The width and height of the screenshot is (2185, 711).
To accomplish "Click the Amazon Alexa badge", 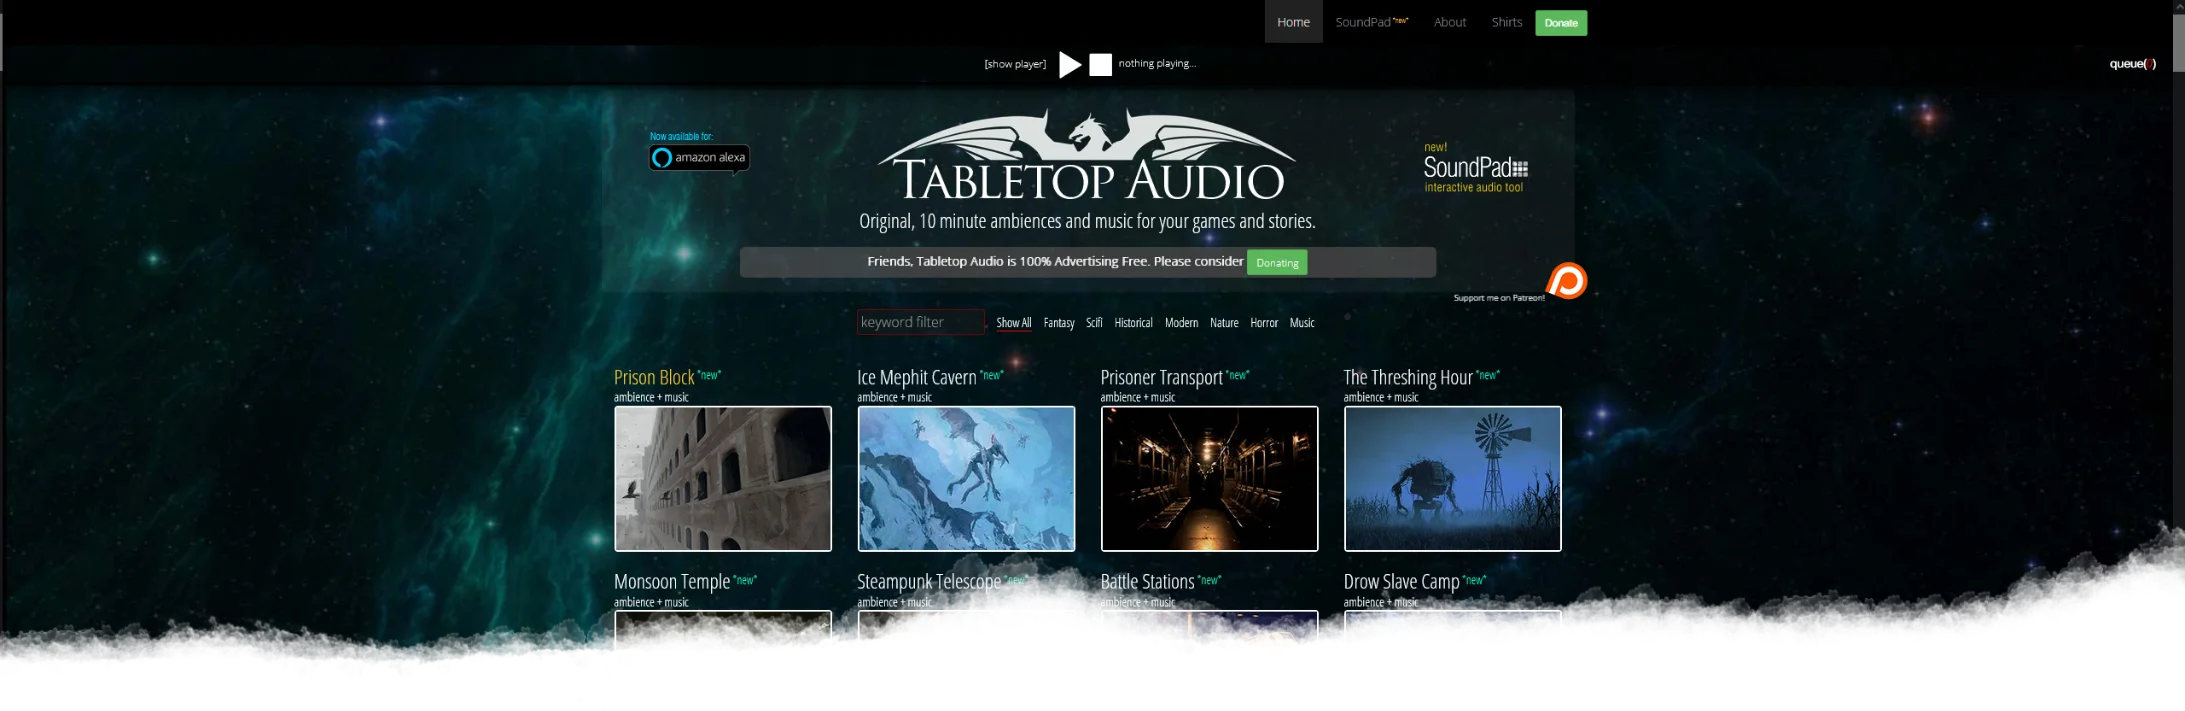I will click(699, 158).
